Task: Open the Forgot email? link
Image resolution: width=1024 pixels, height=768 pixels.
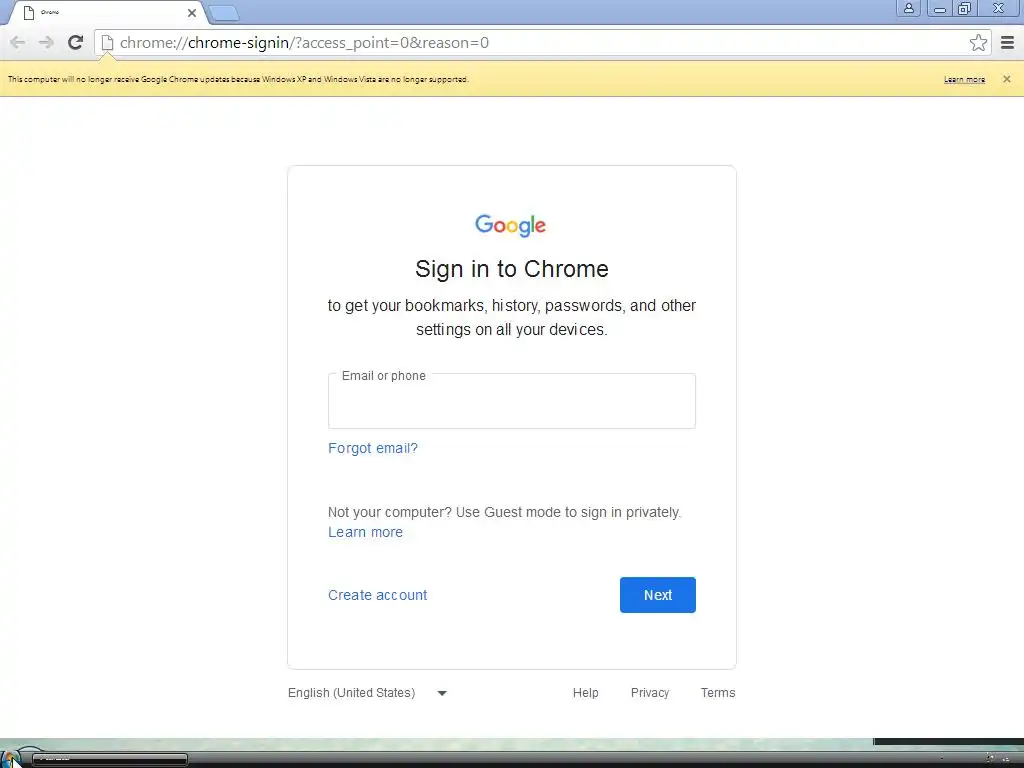Action: click(x=373, y=448)
